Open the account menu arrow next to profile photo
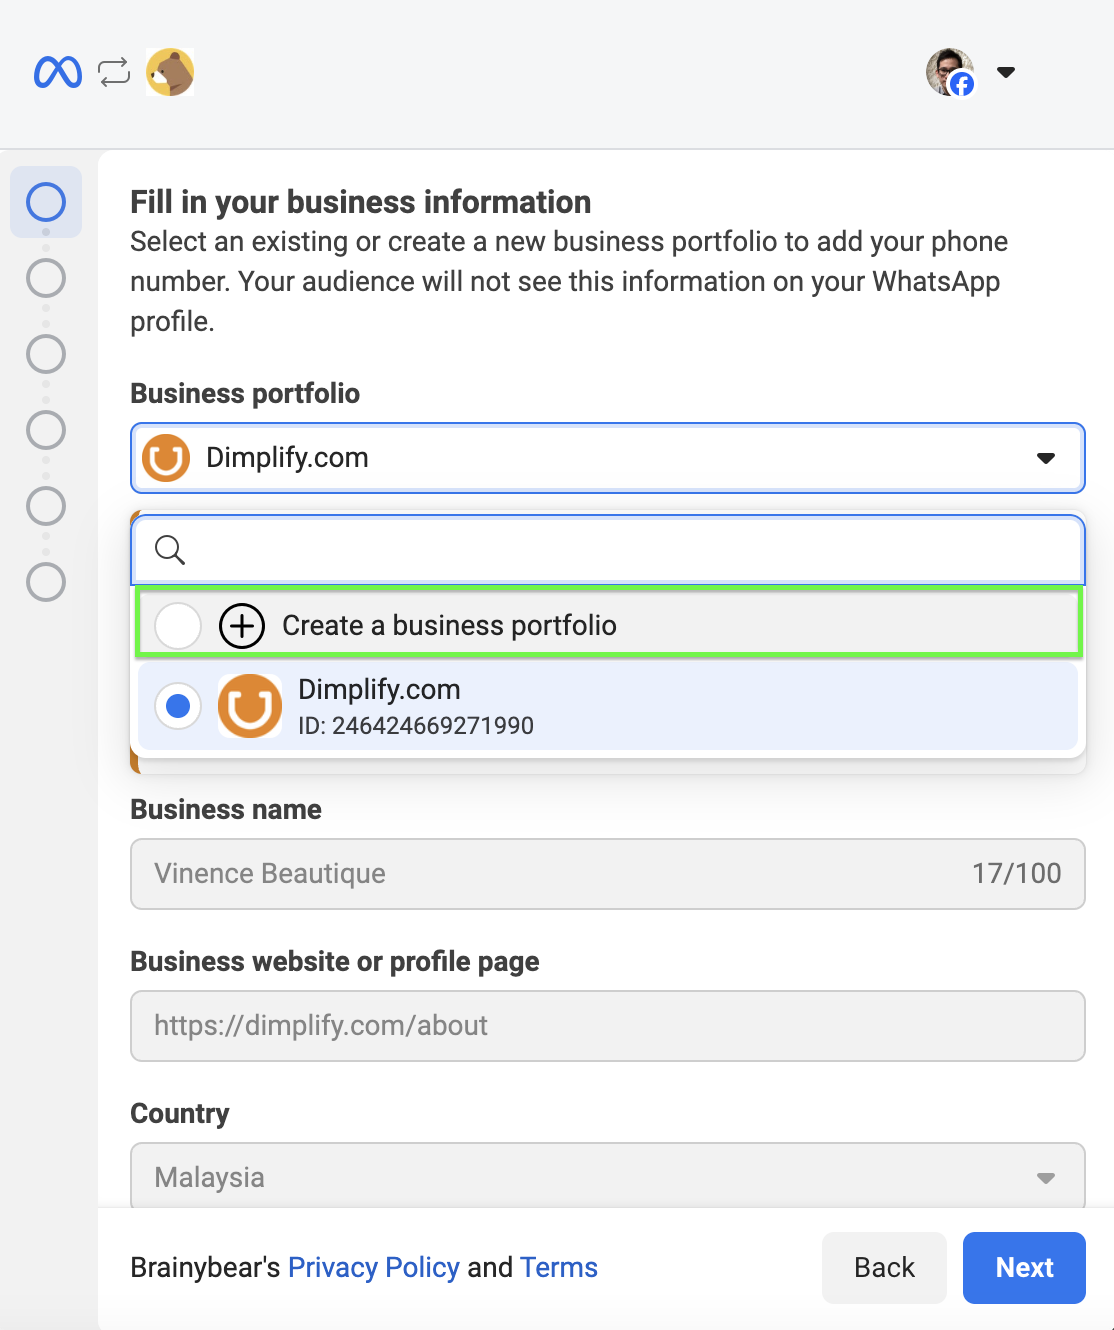The height and width of the screenshot is (1330, 1114). tap(1006, 72)
